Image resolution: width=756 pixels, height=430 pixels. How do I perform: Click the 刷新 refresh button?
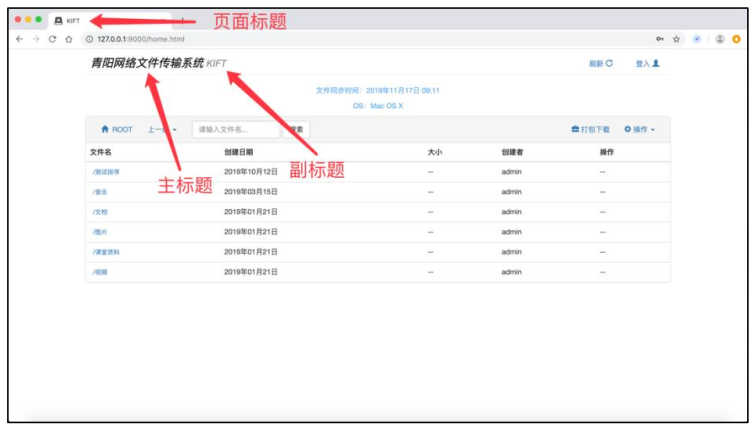(600, 64)
